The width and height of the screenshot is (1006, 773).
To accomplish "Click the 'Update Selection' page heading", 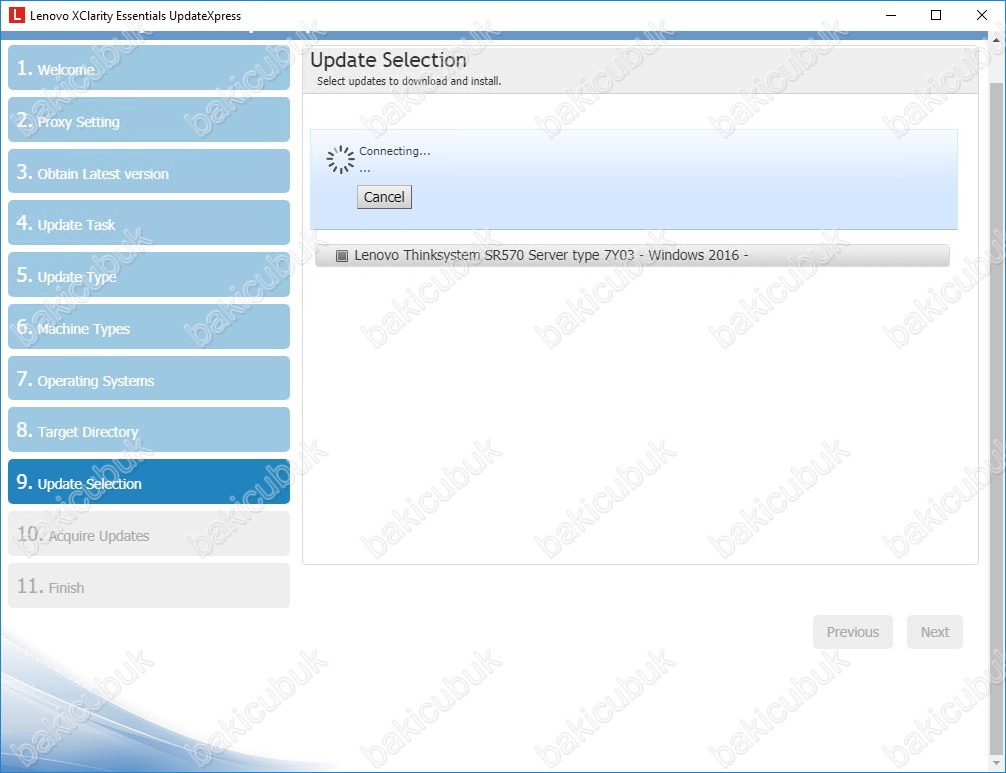I will 388,60.
